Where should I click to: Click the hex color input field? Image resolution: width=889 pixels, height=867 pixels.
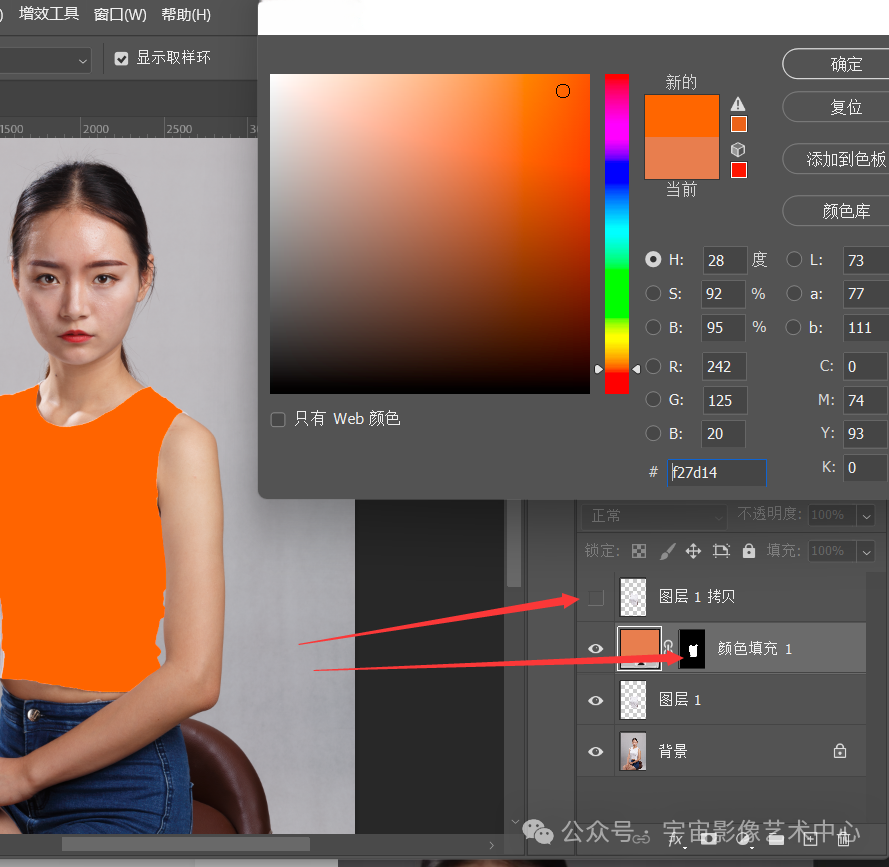(x=717, y=472)
